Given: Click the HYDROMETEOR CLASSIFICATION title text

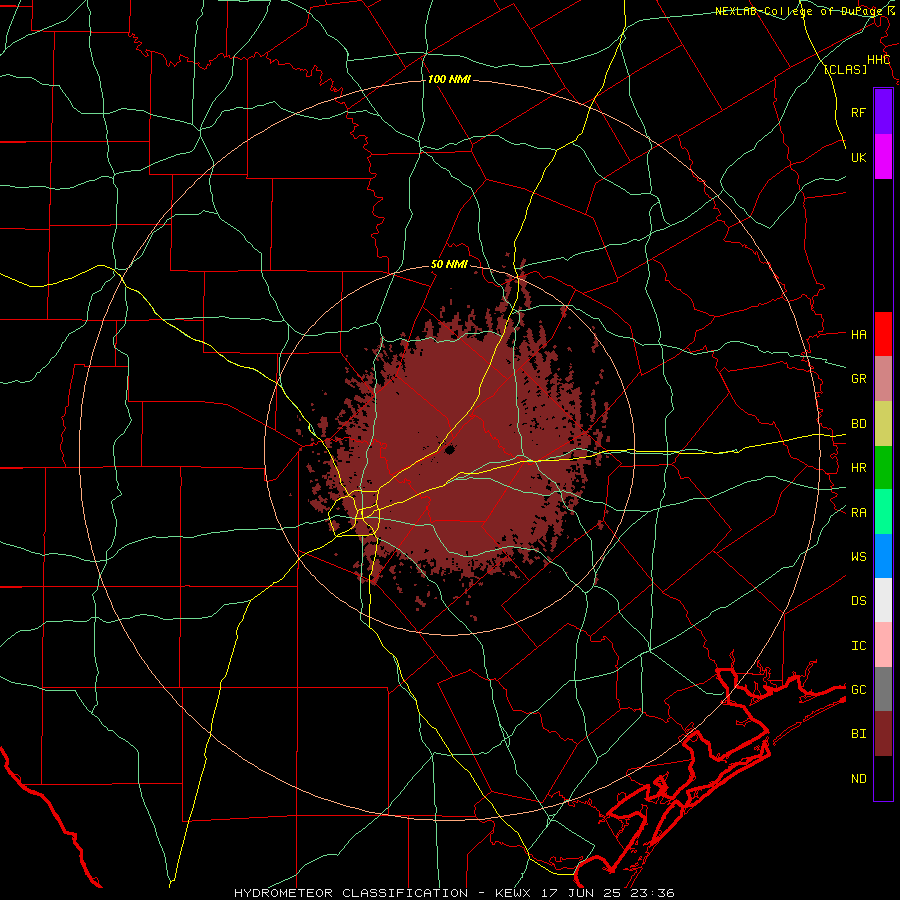Looking at the screenshot, I should coord(351,893).
